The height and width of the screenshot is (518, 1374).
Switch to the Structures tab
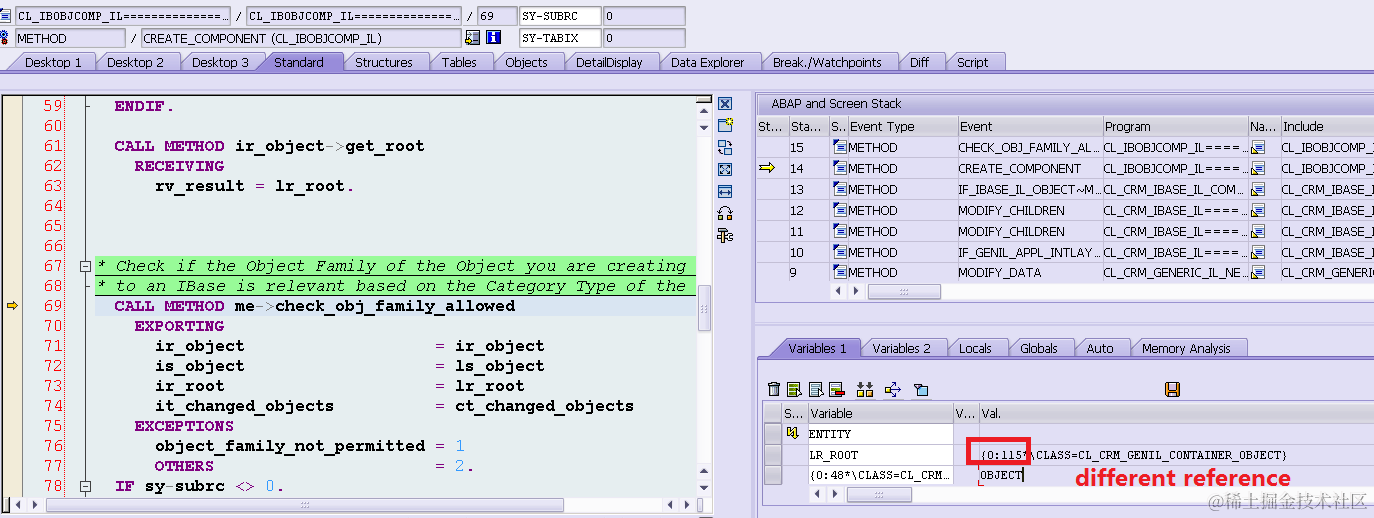click(x=384, y=62)
